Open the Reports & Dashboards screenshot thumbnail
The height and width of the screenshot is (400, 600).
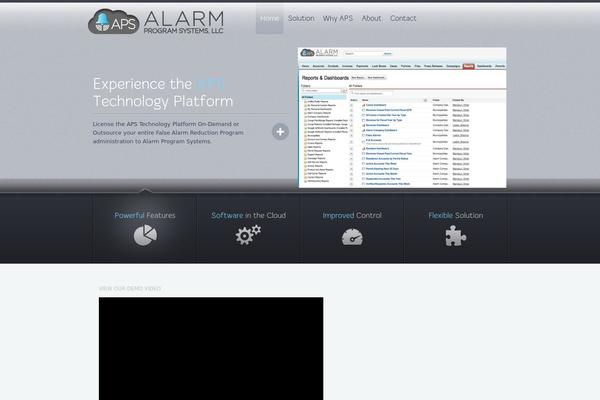[x=402, y=118]
